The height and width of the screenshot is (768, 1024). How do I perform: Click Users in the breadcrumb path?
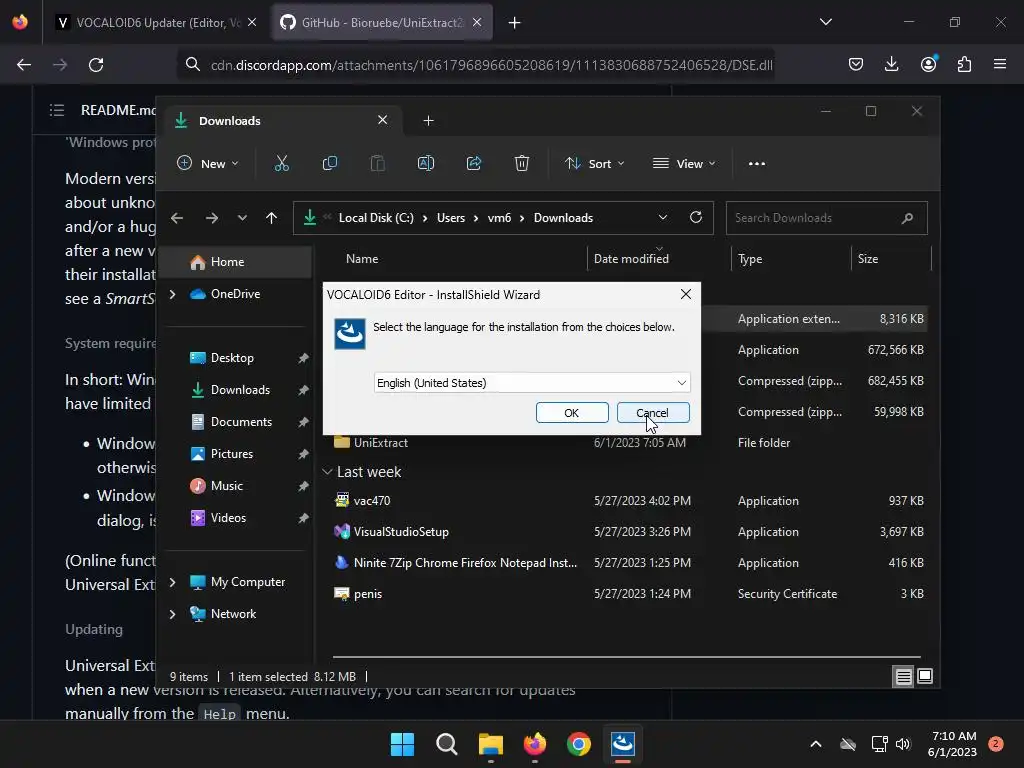[x=451, y=218]
